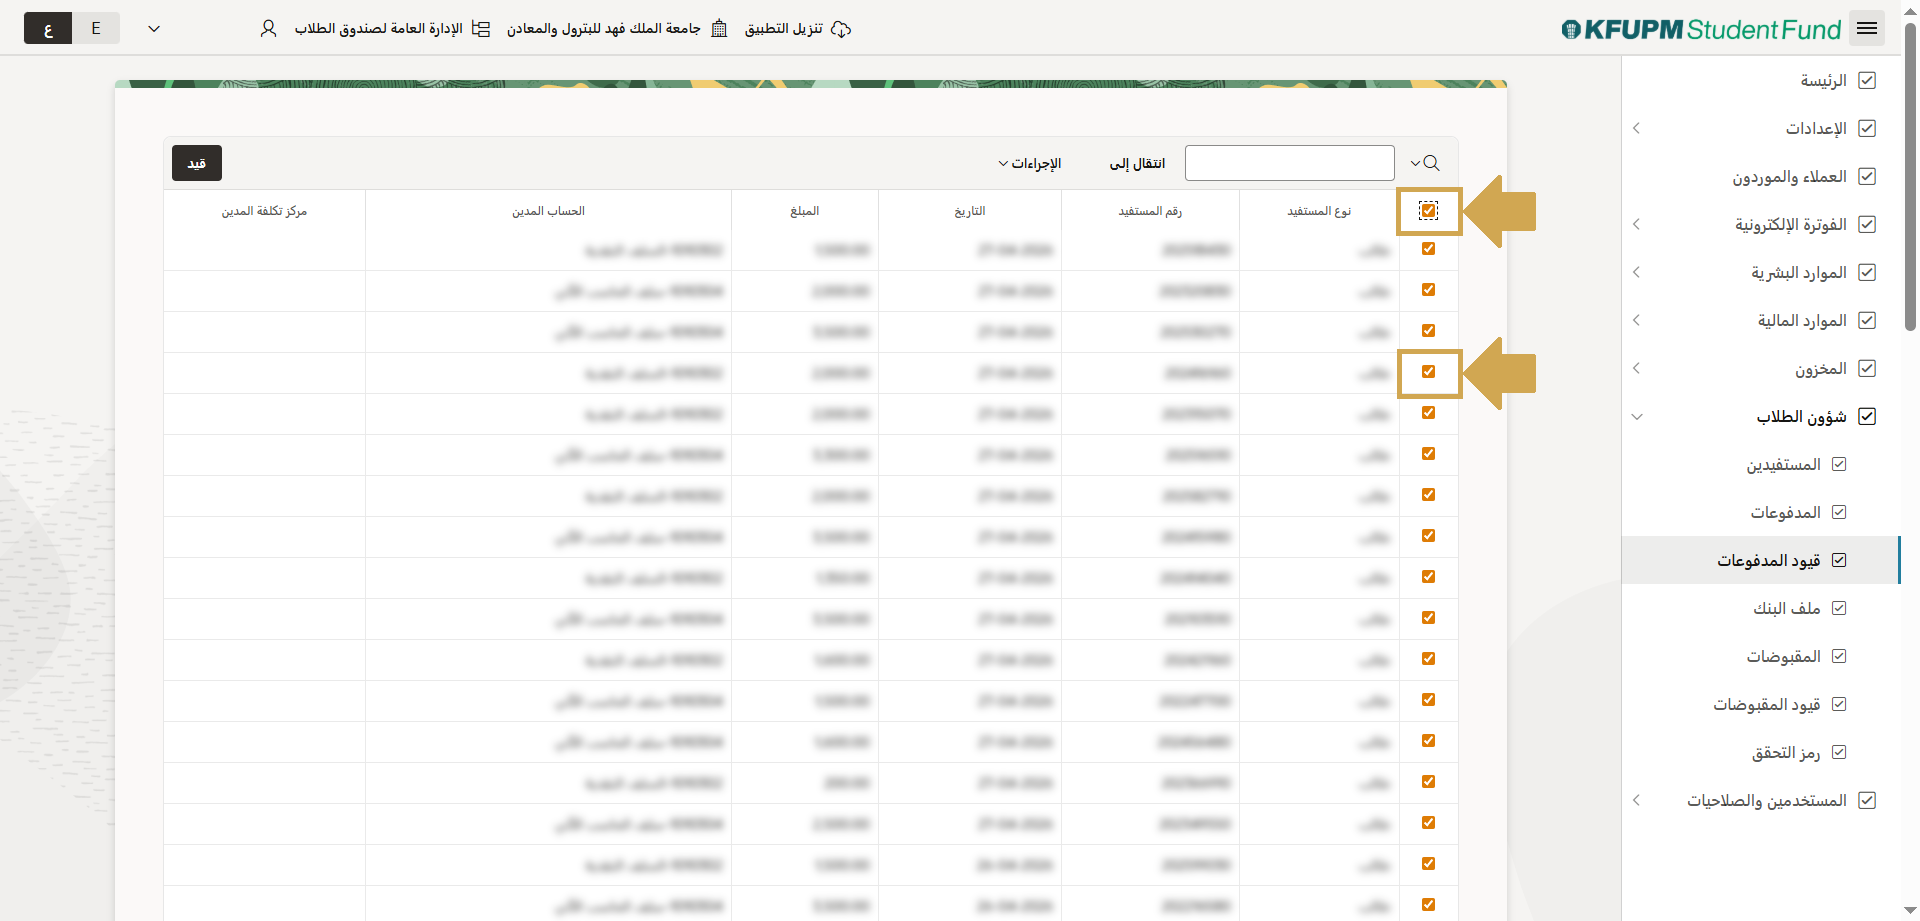
Task: Click the page vertical scrollbar thumb
Action: point(1910,175)
